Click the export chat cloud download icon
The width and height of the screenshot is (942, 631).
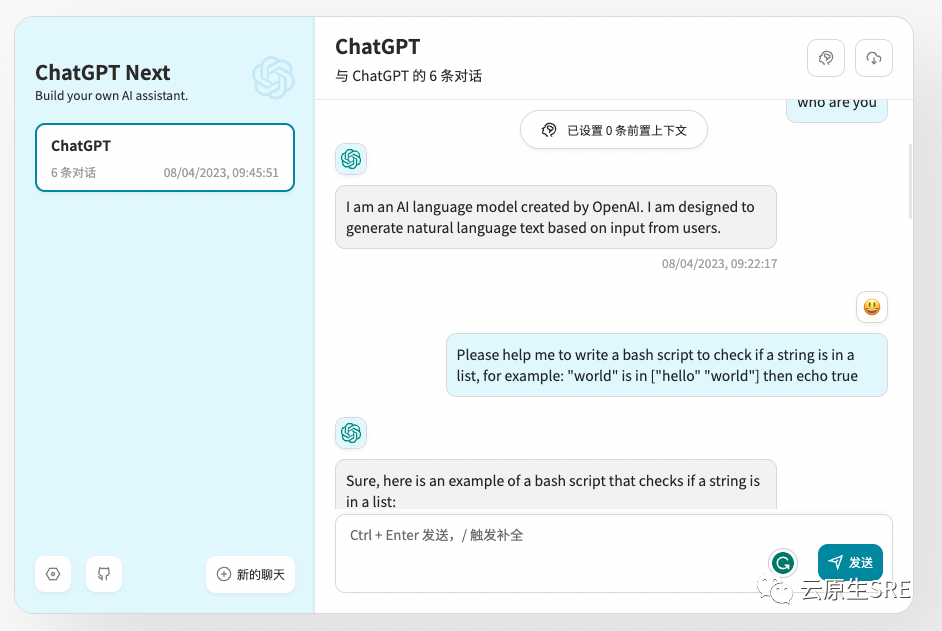tap(874, 58)
